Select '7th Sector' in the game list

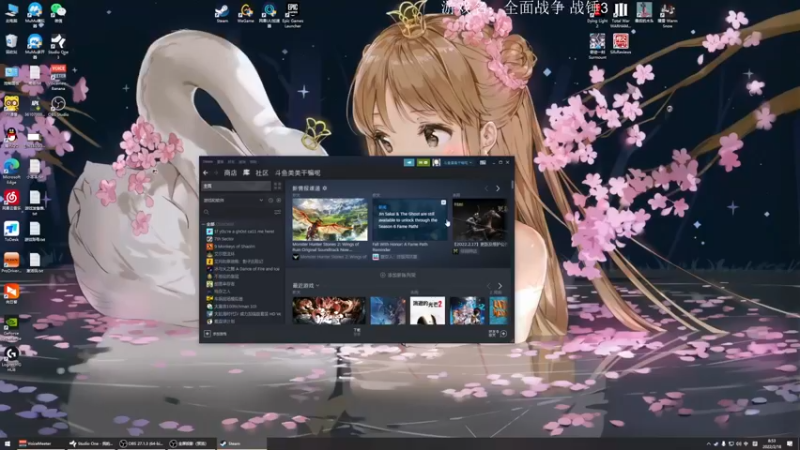coord(224,239)
